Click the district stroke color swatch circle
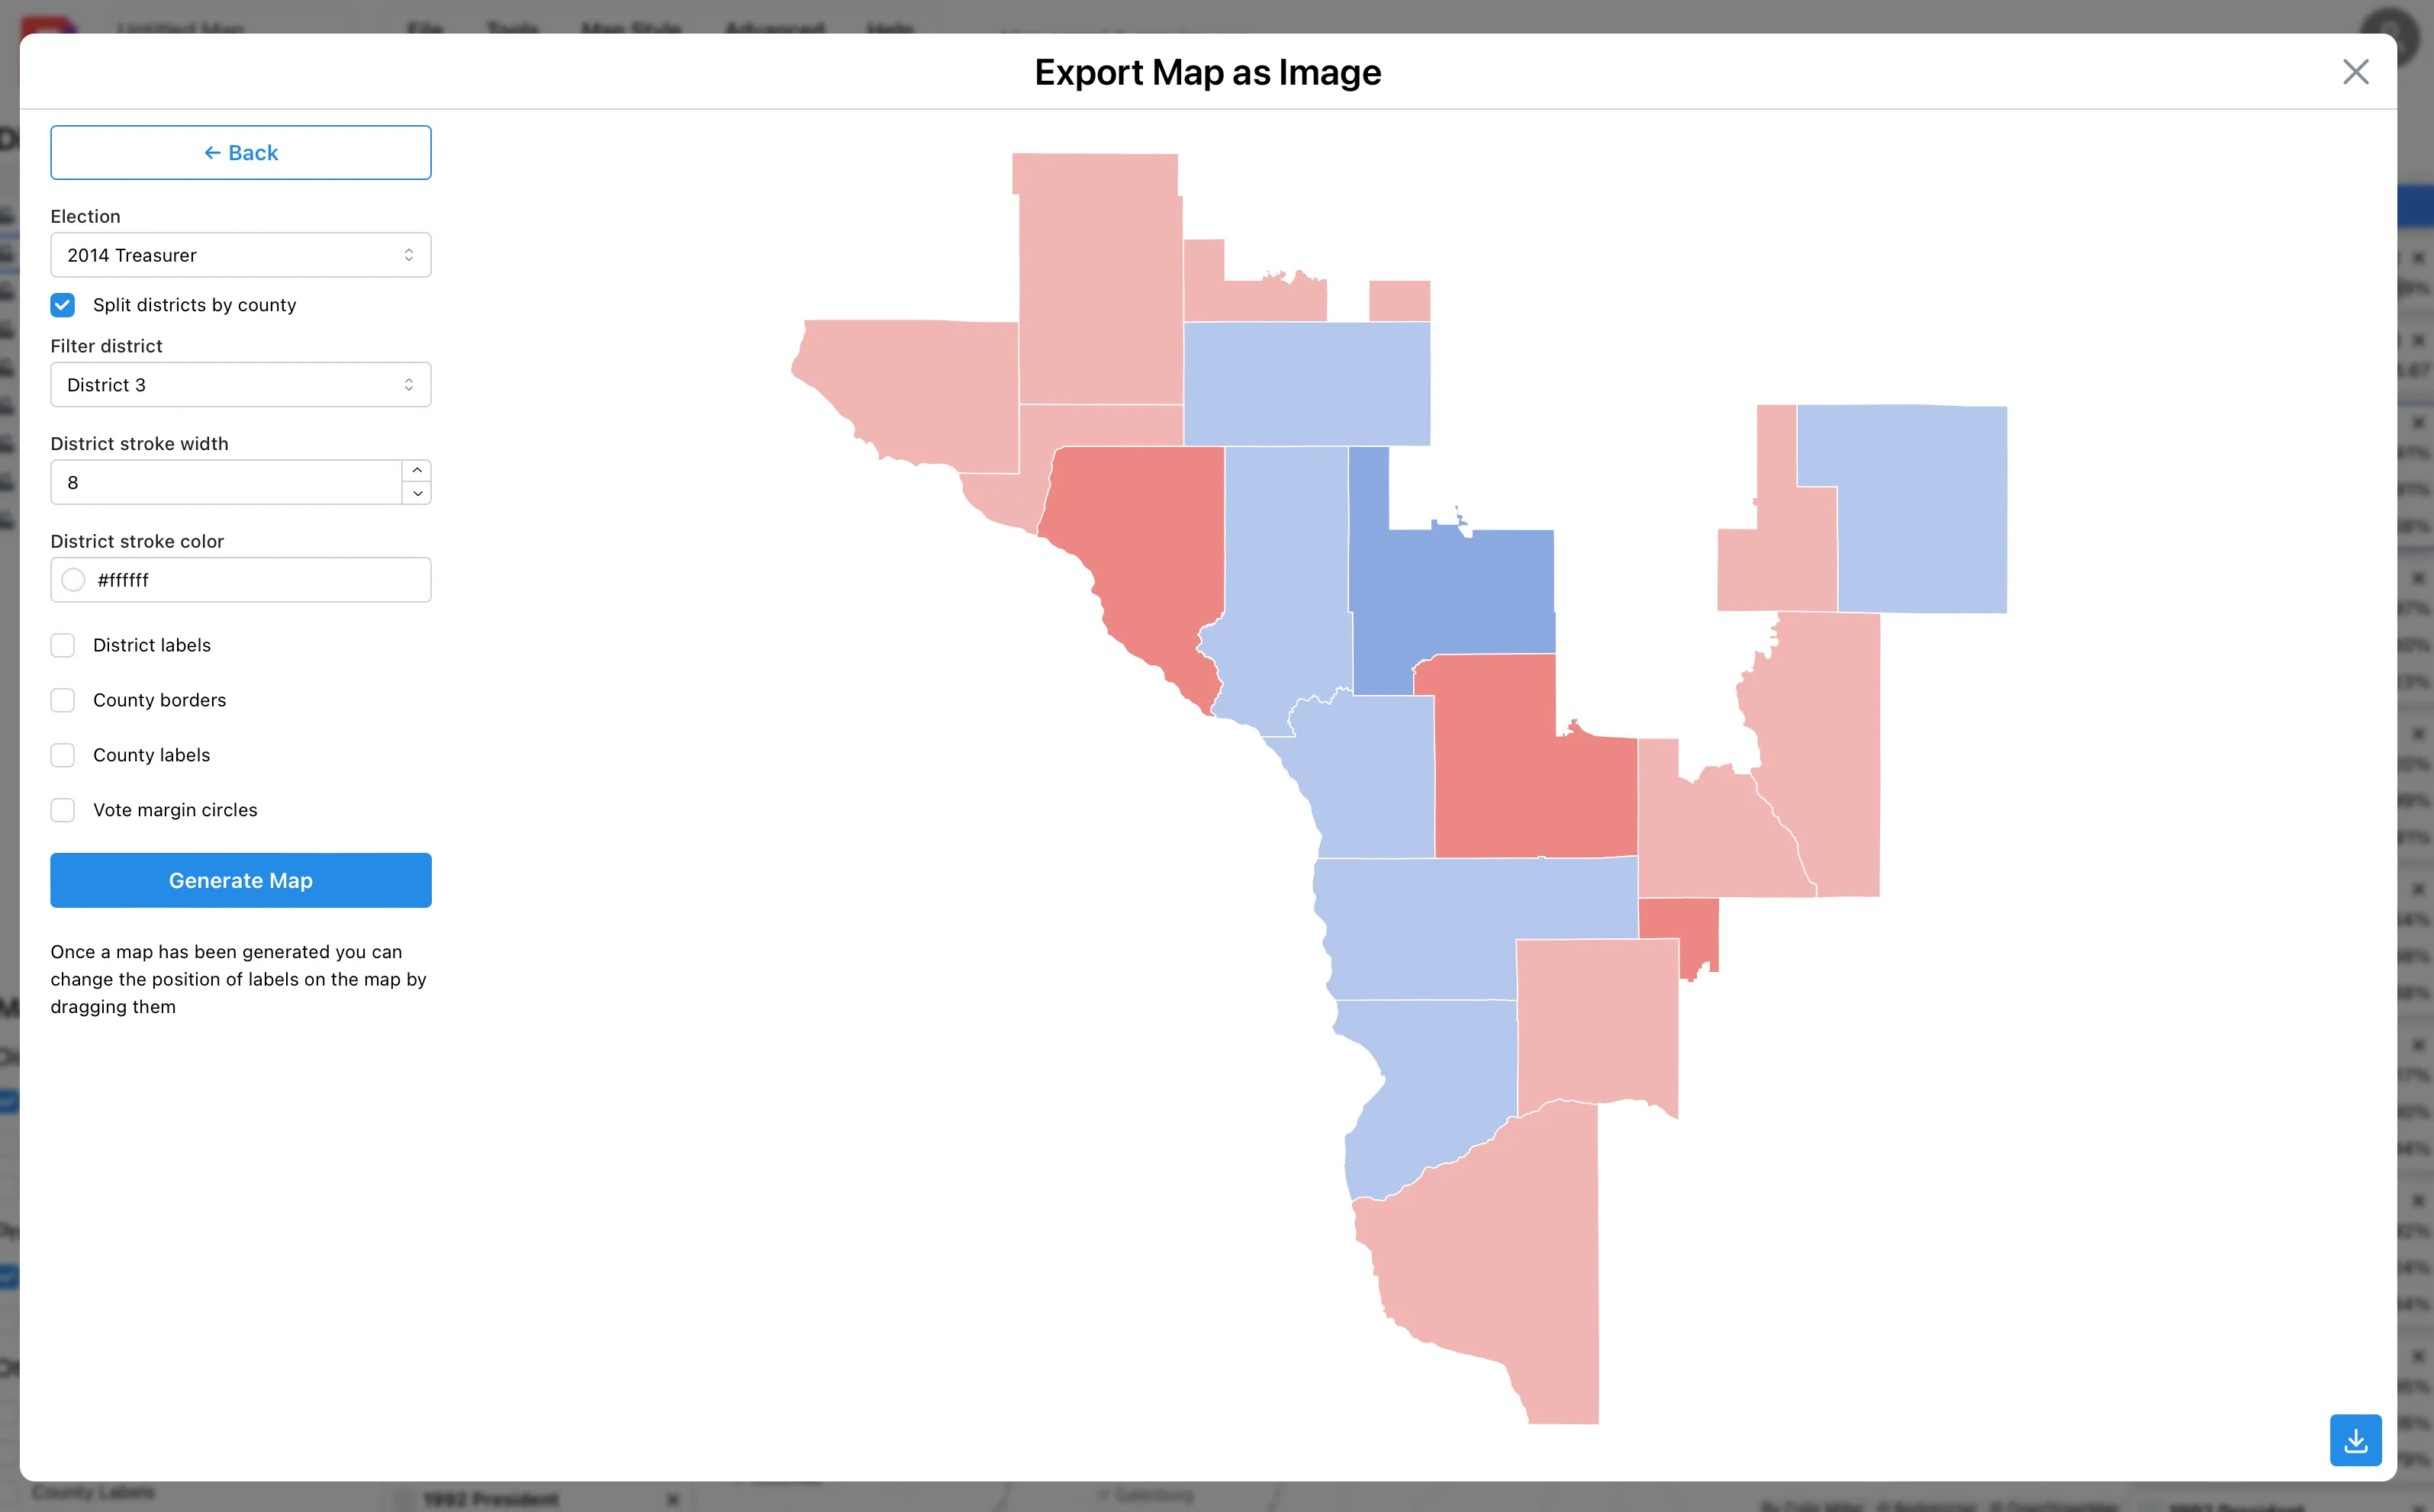This screenshot has width=2434, height=1512. 75,580
